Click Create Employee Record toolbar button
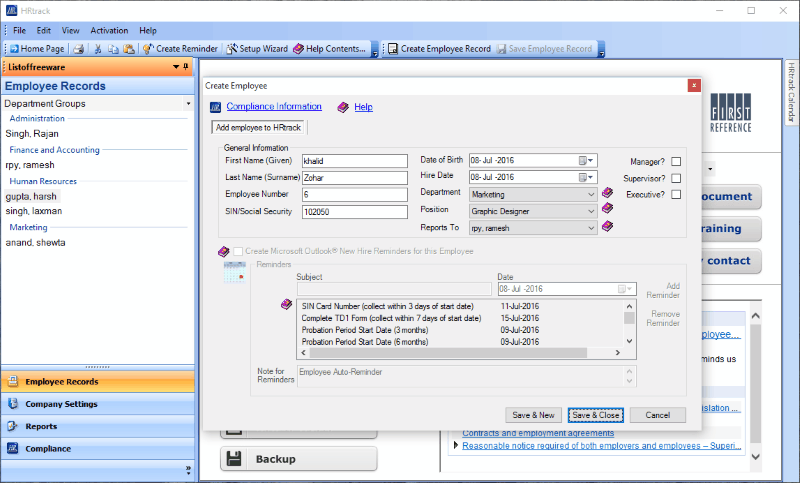The height and width of the screenshot is (483, 800). point(439,49)
